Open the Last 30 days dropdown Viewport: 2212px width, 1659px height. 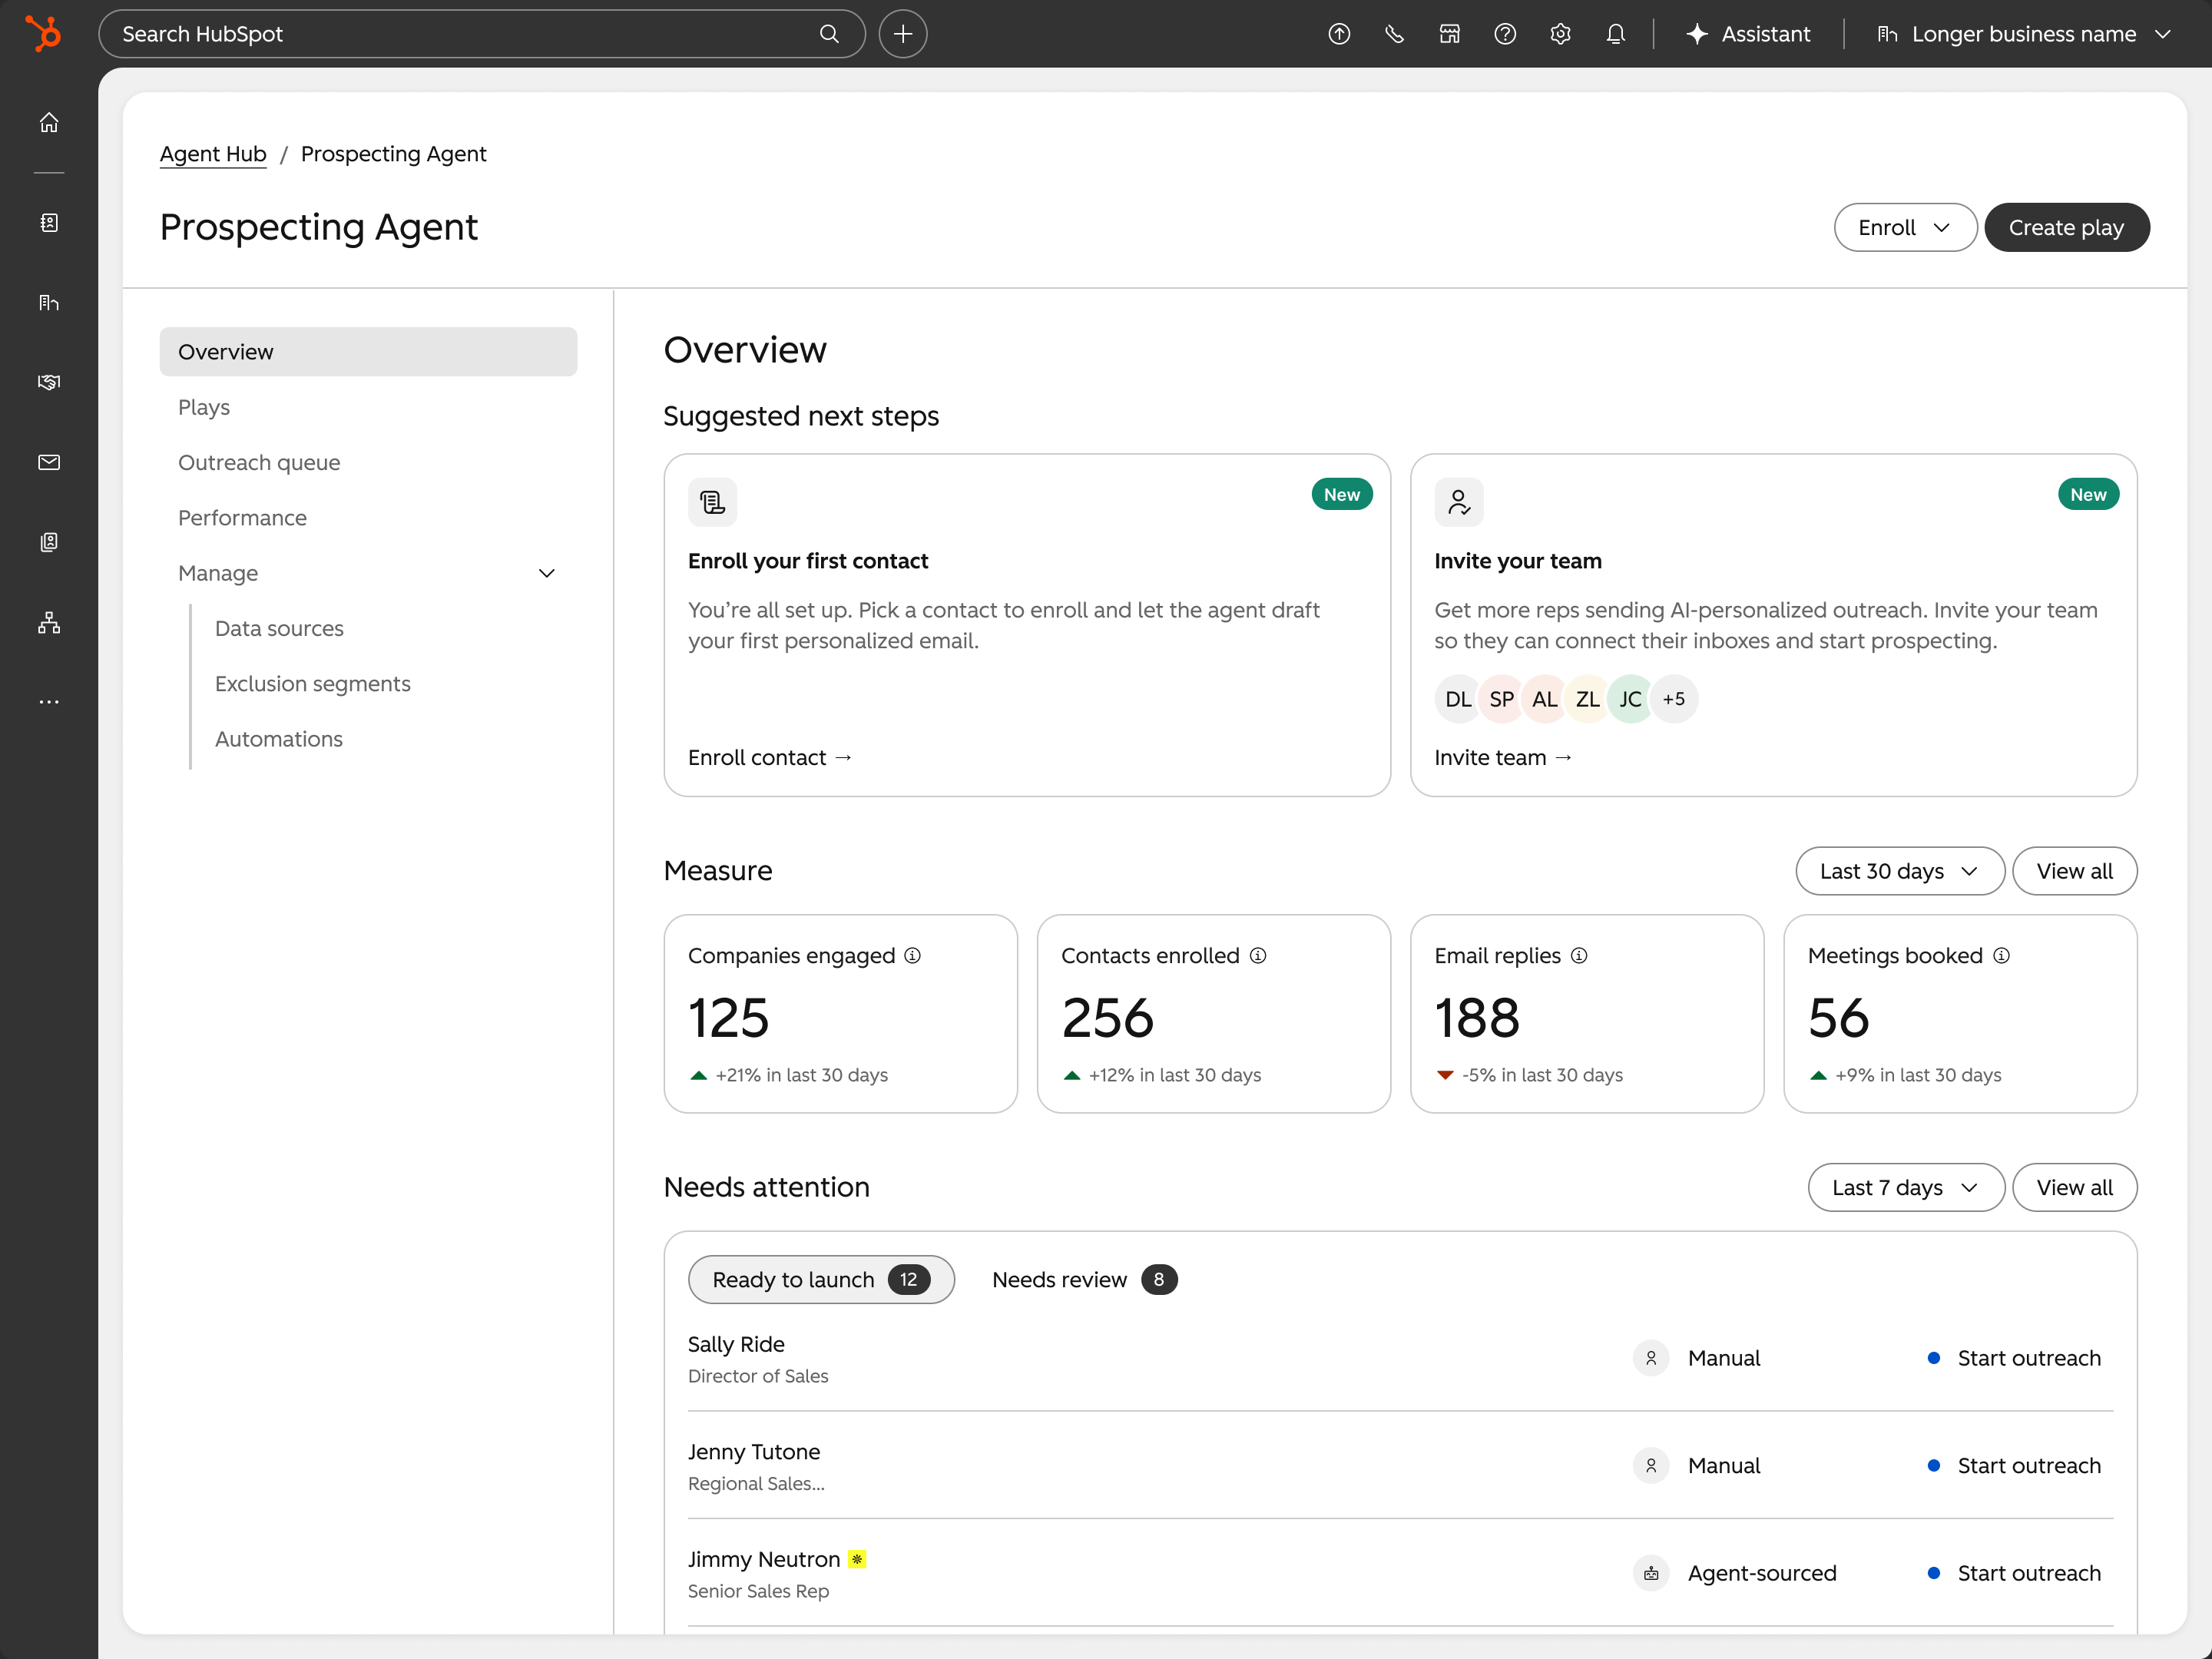1899,871
